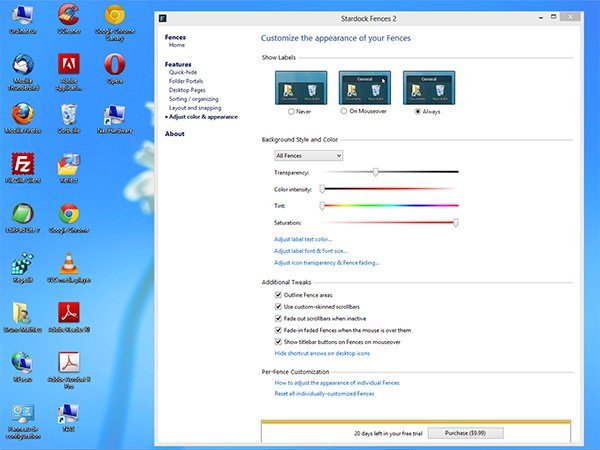Open How to adjust individual Fences link
This screenshot has height=450, width=600.
[337, 383]
